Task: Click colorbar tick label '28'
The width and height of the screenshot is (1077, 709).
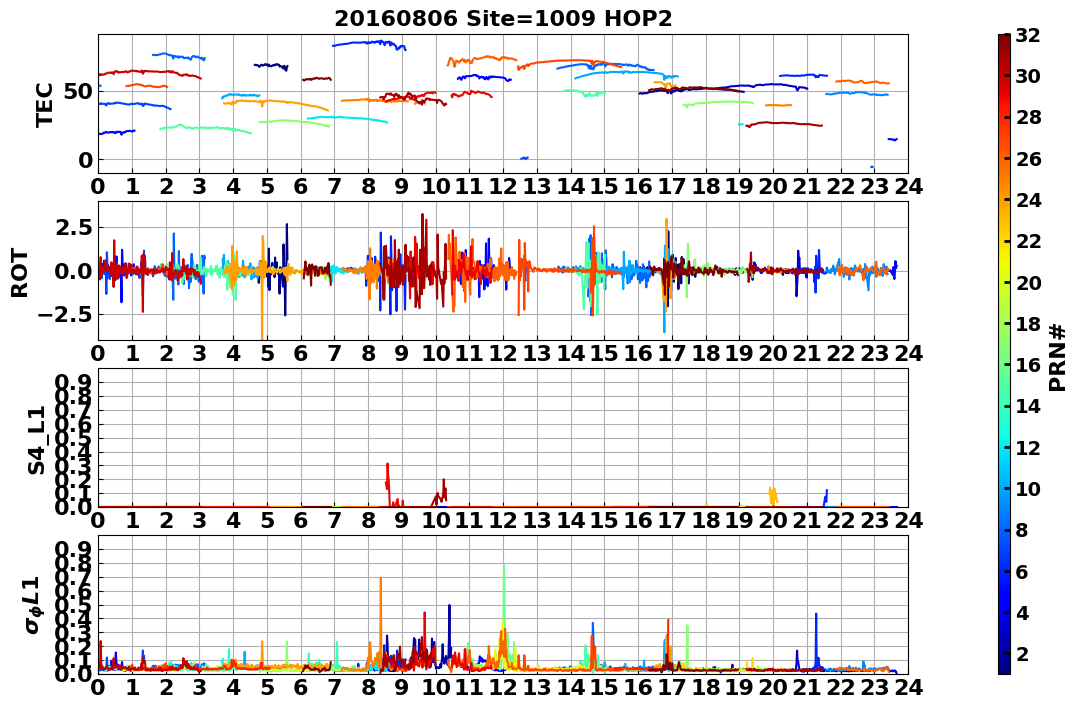Action: (x=1028, y=117)
